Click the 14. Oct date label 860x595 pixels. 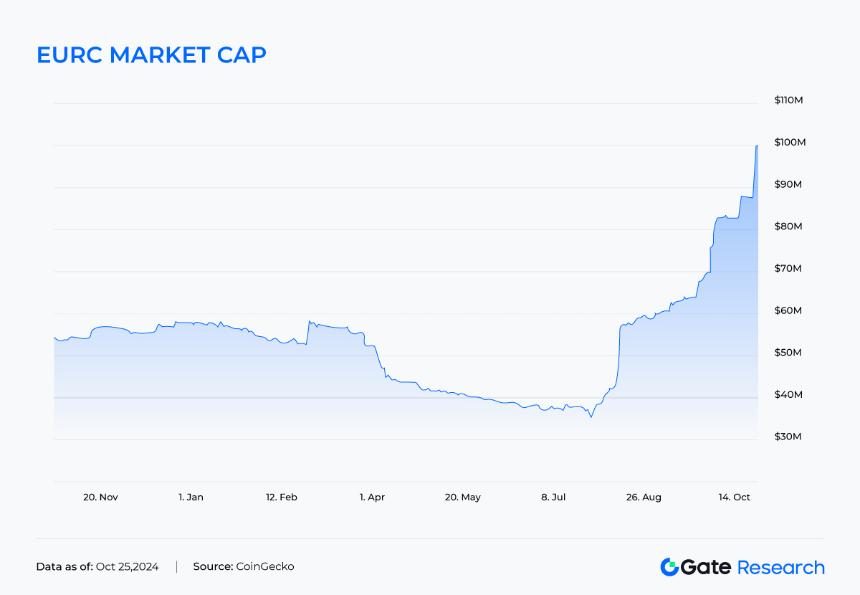point(734,497)
